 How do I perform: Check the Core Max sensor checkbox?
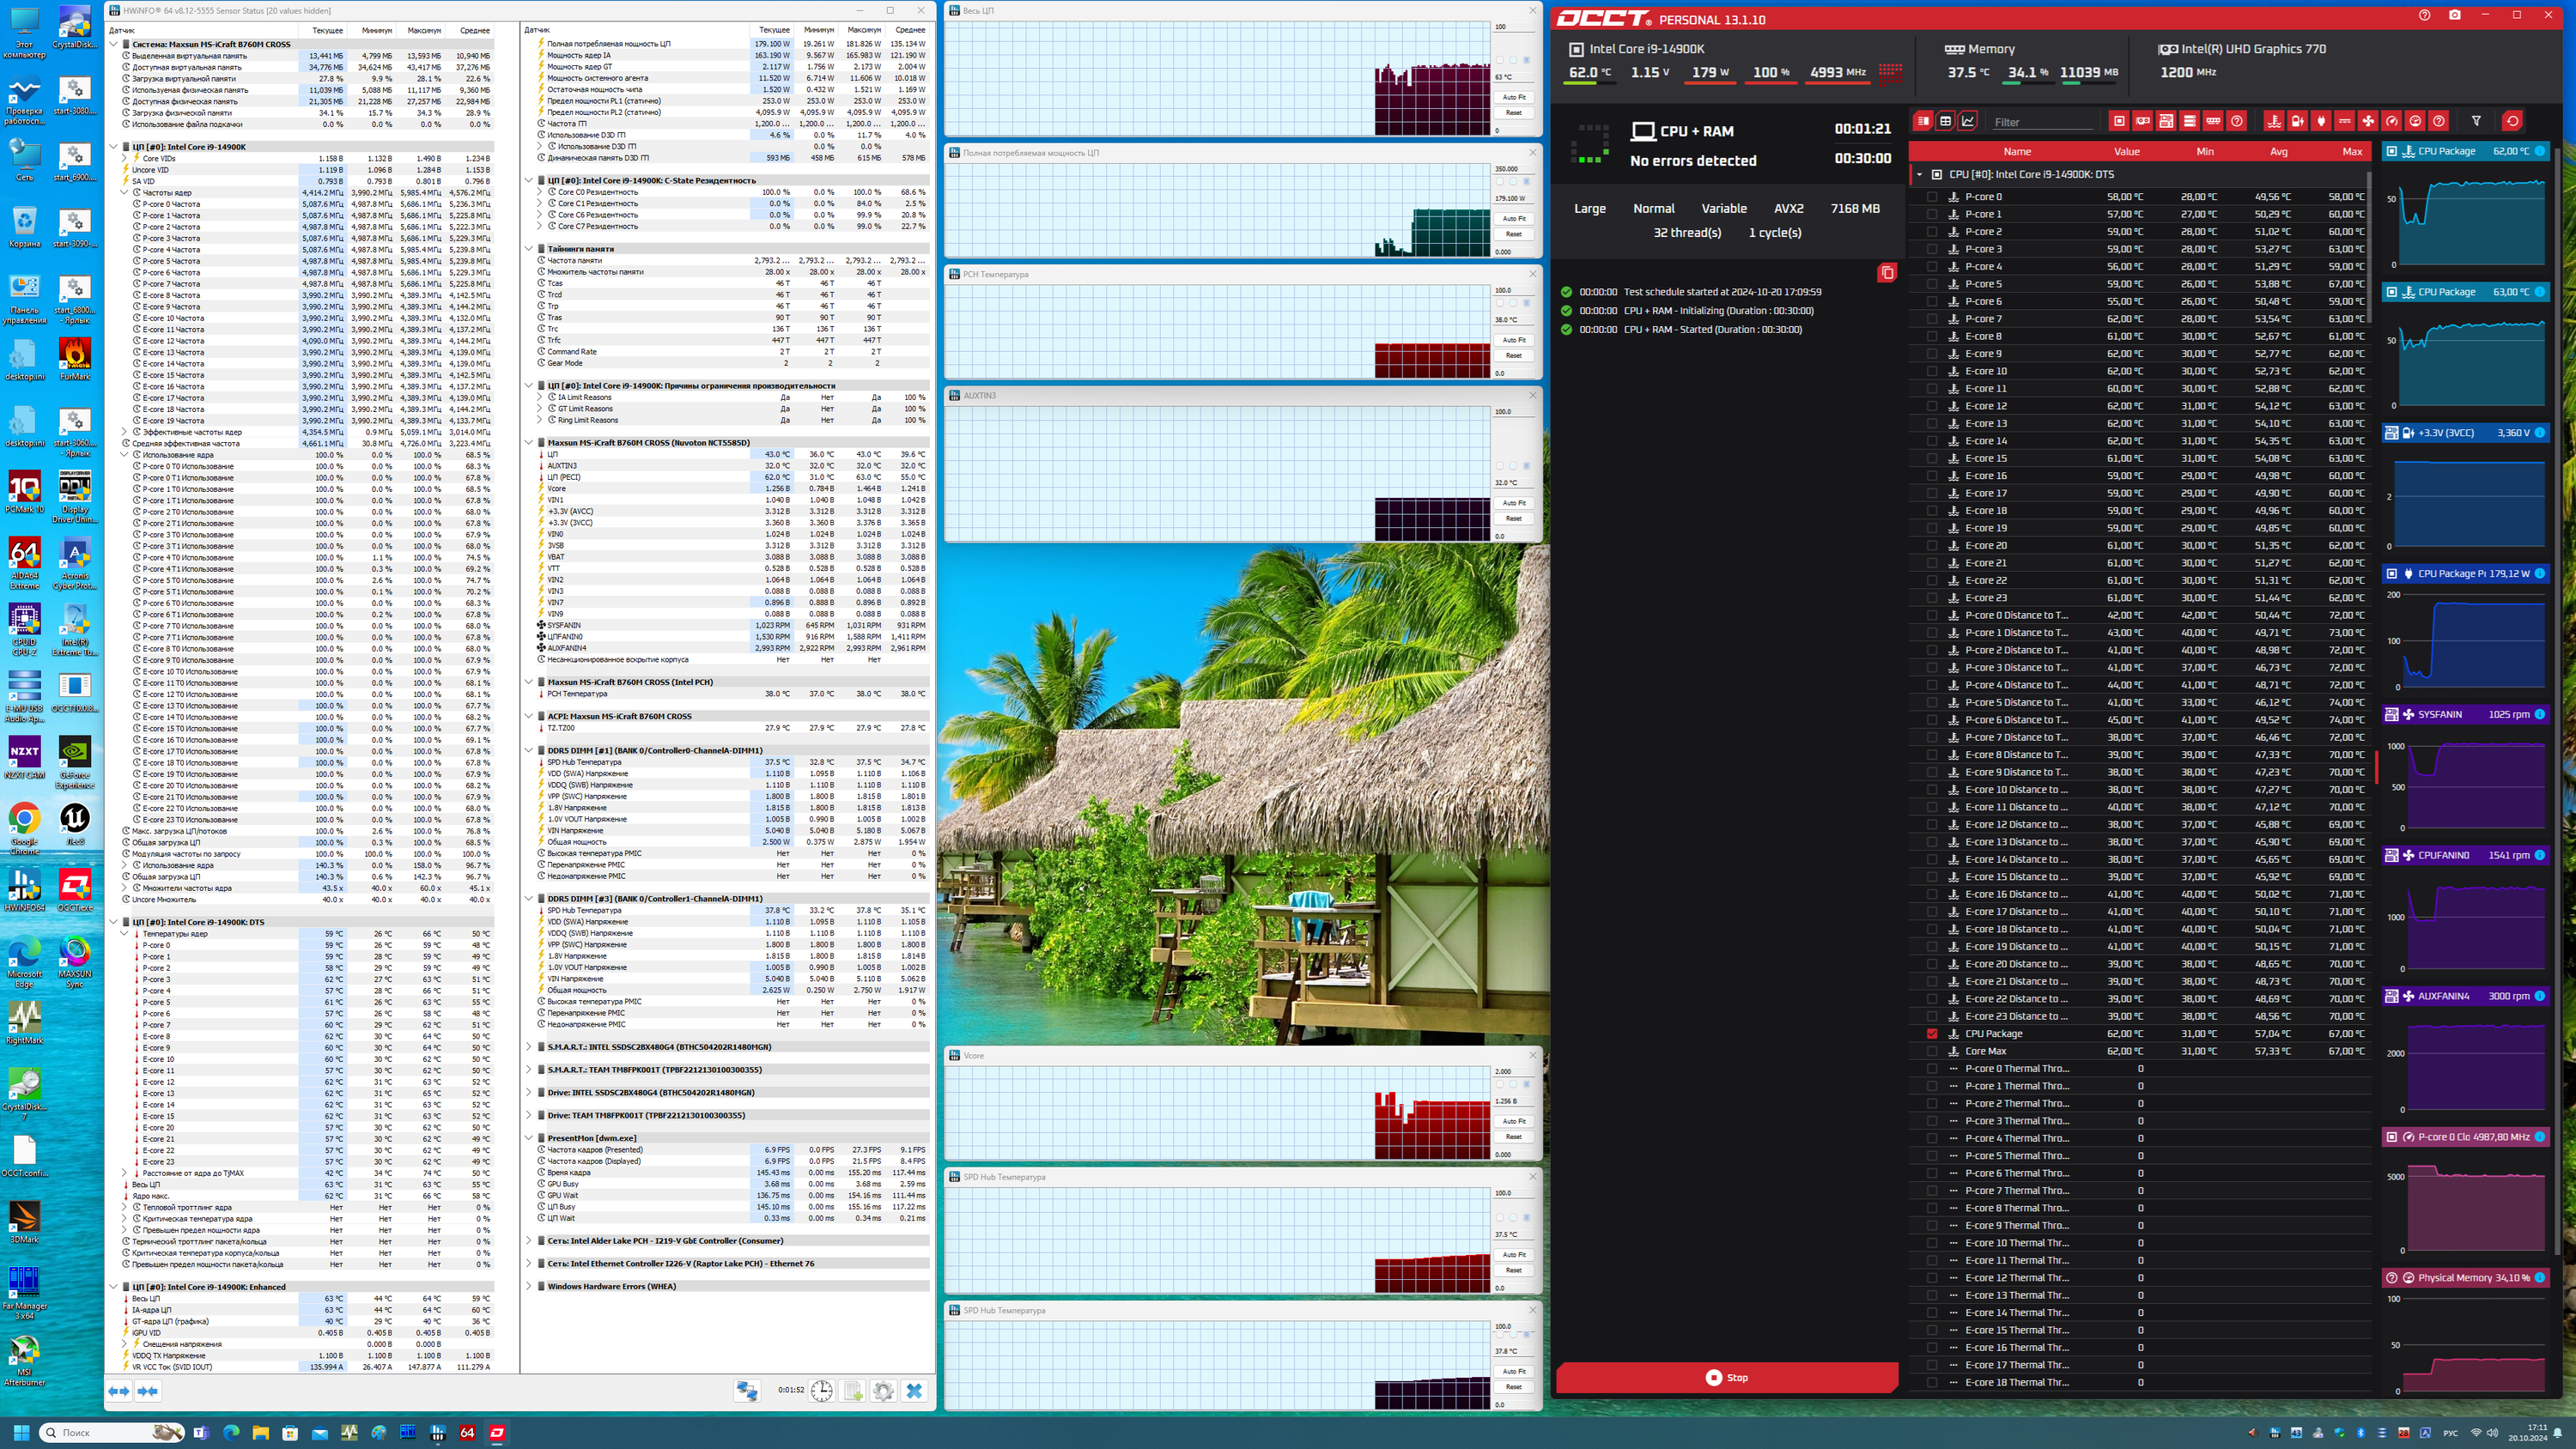(x=1932, y=1051)
